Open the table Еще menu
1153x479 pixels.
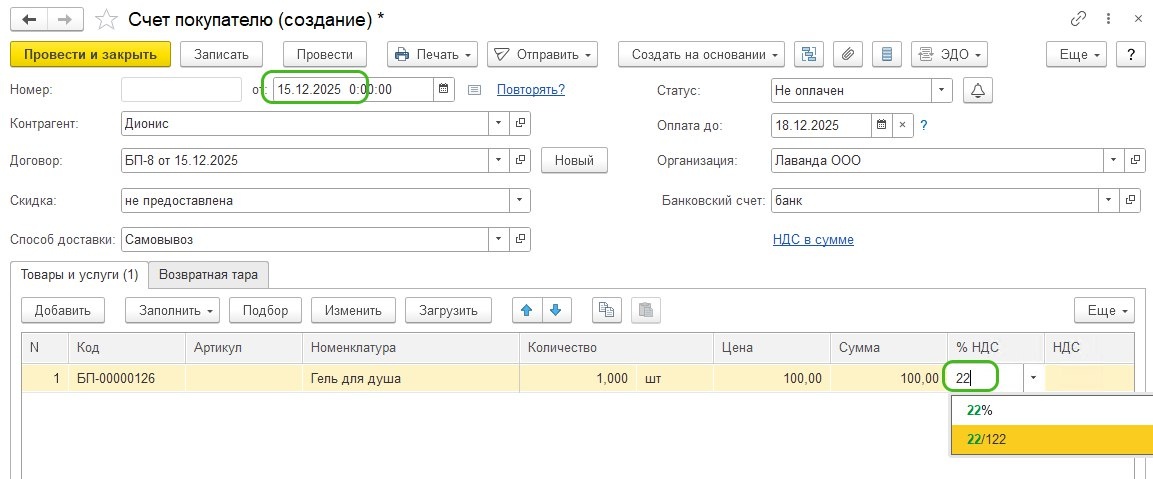coord(1105,311)
